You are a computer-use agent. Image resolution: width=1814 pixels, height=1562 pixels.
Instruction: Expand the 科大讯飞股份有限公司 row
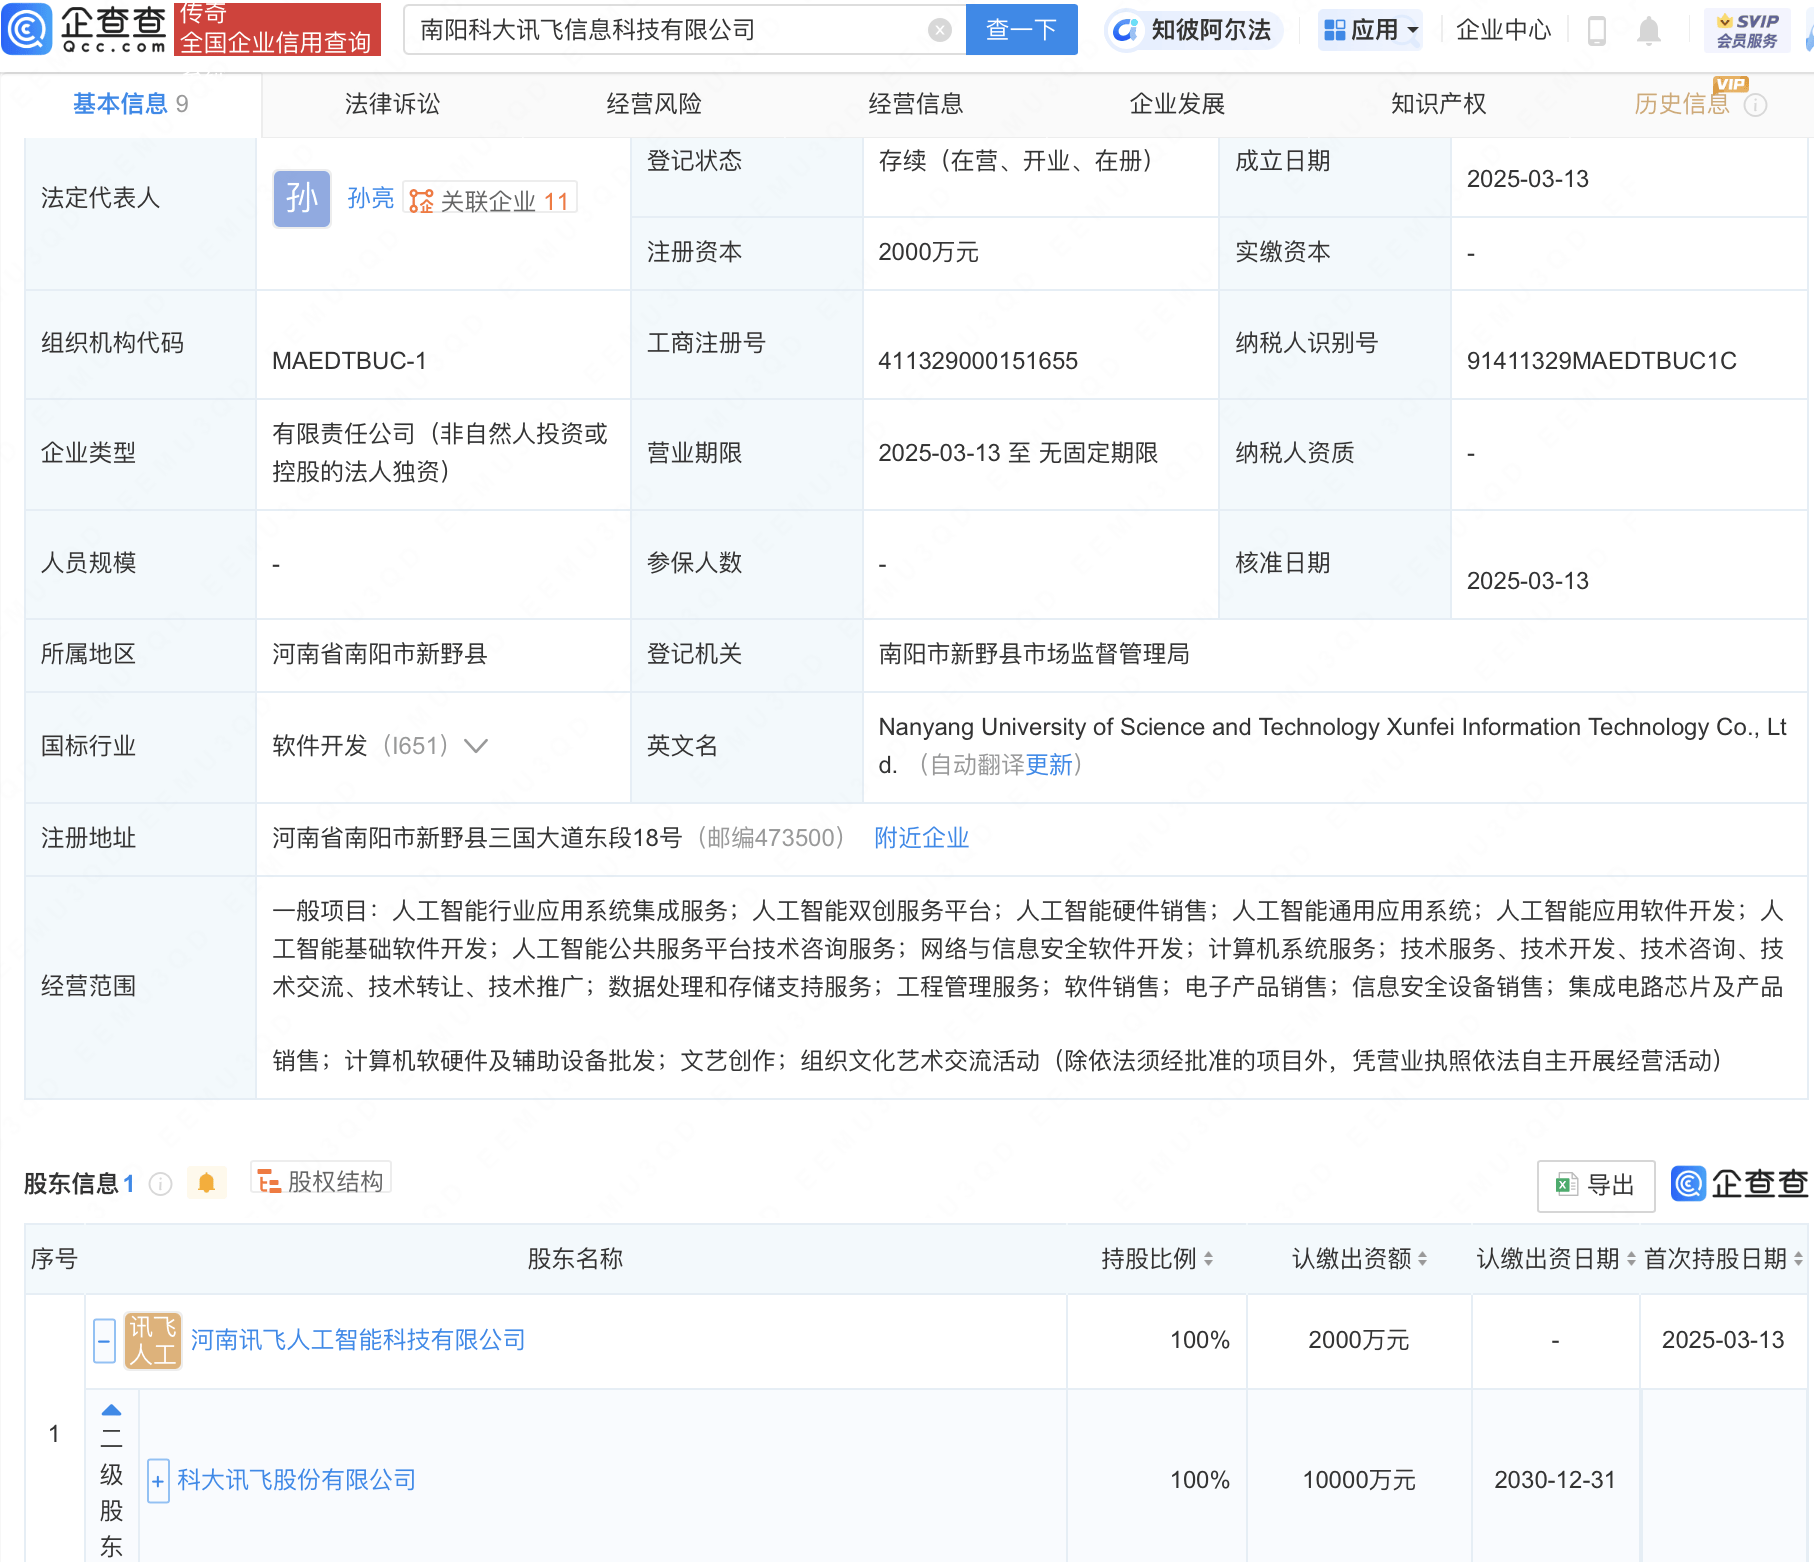click(158, 1481)
